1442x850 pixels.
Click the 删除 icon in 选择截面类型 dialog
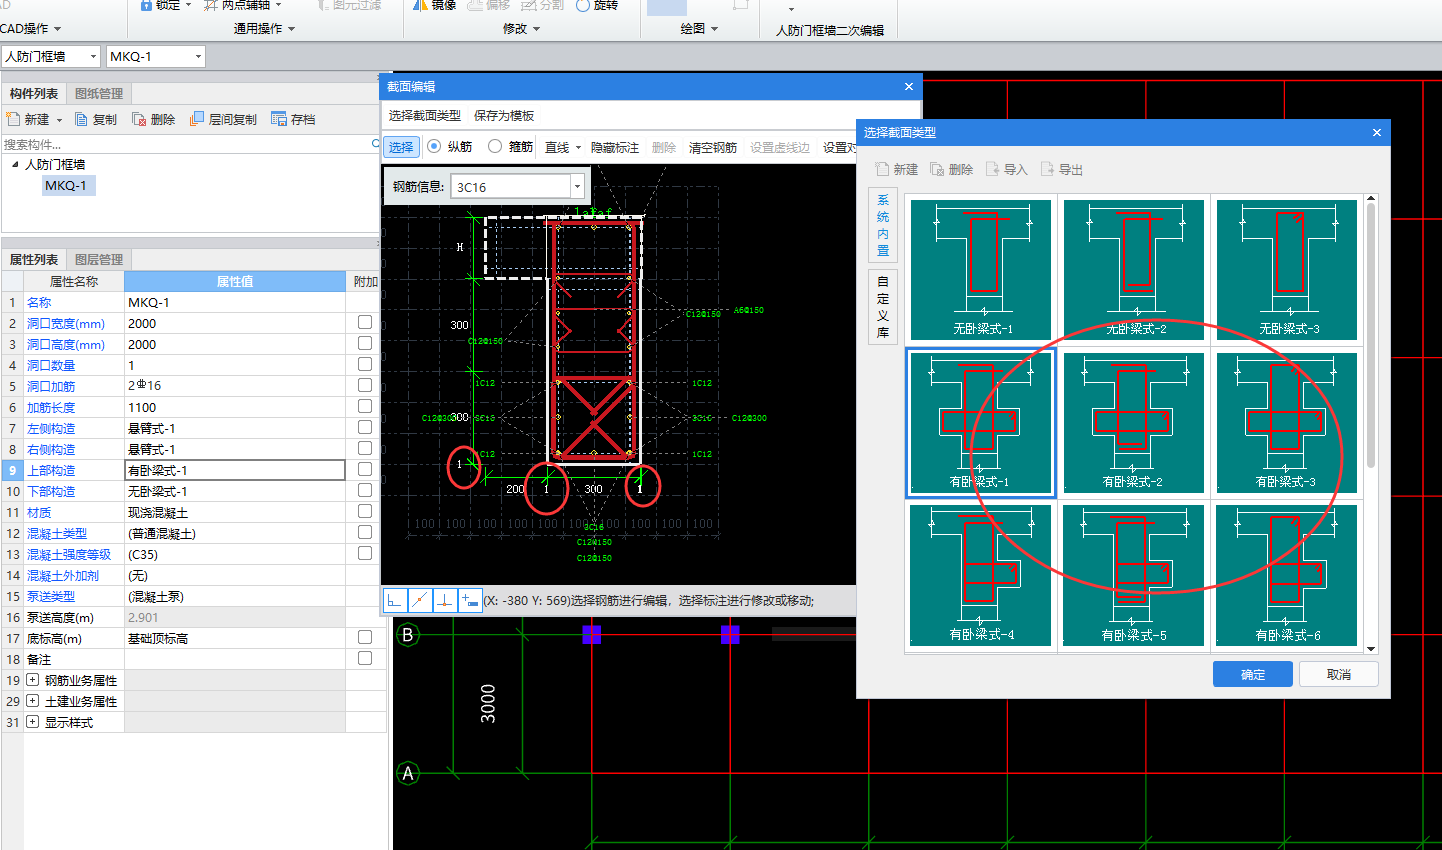[937, 169]
